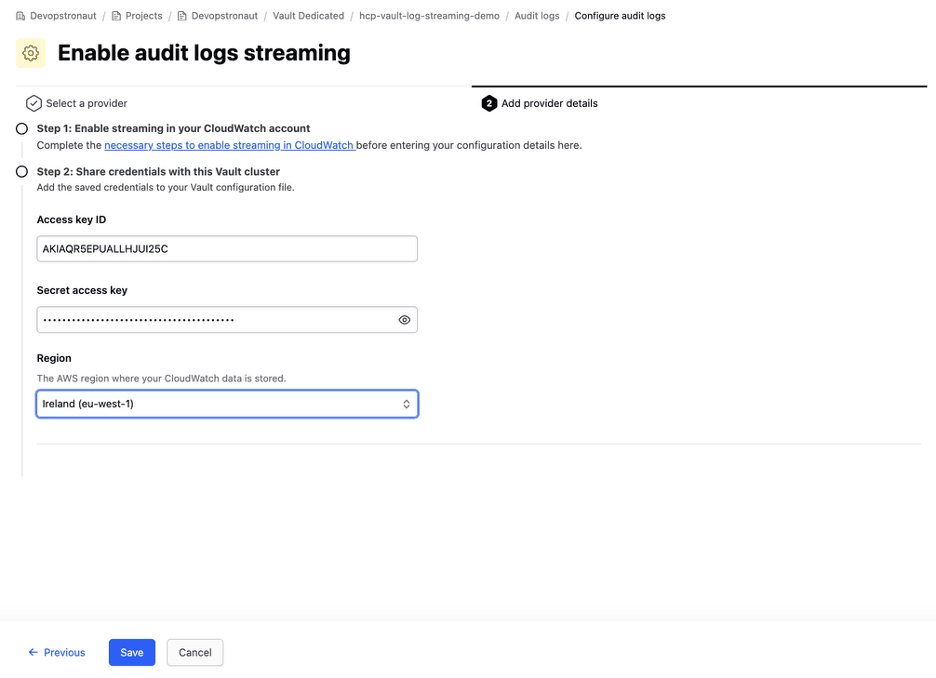936x678 pixels.
Task: Click the black numbered circle on step 2
Action: click(x=489, y=103)
